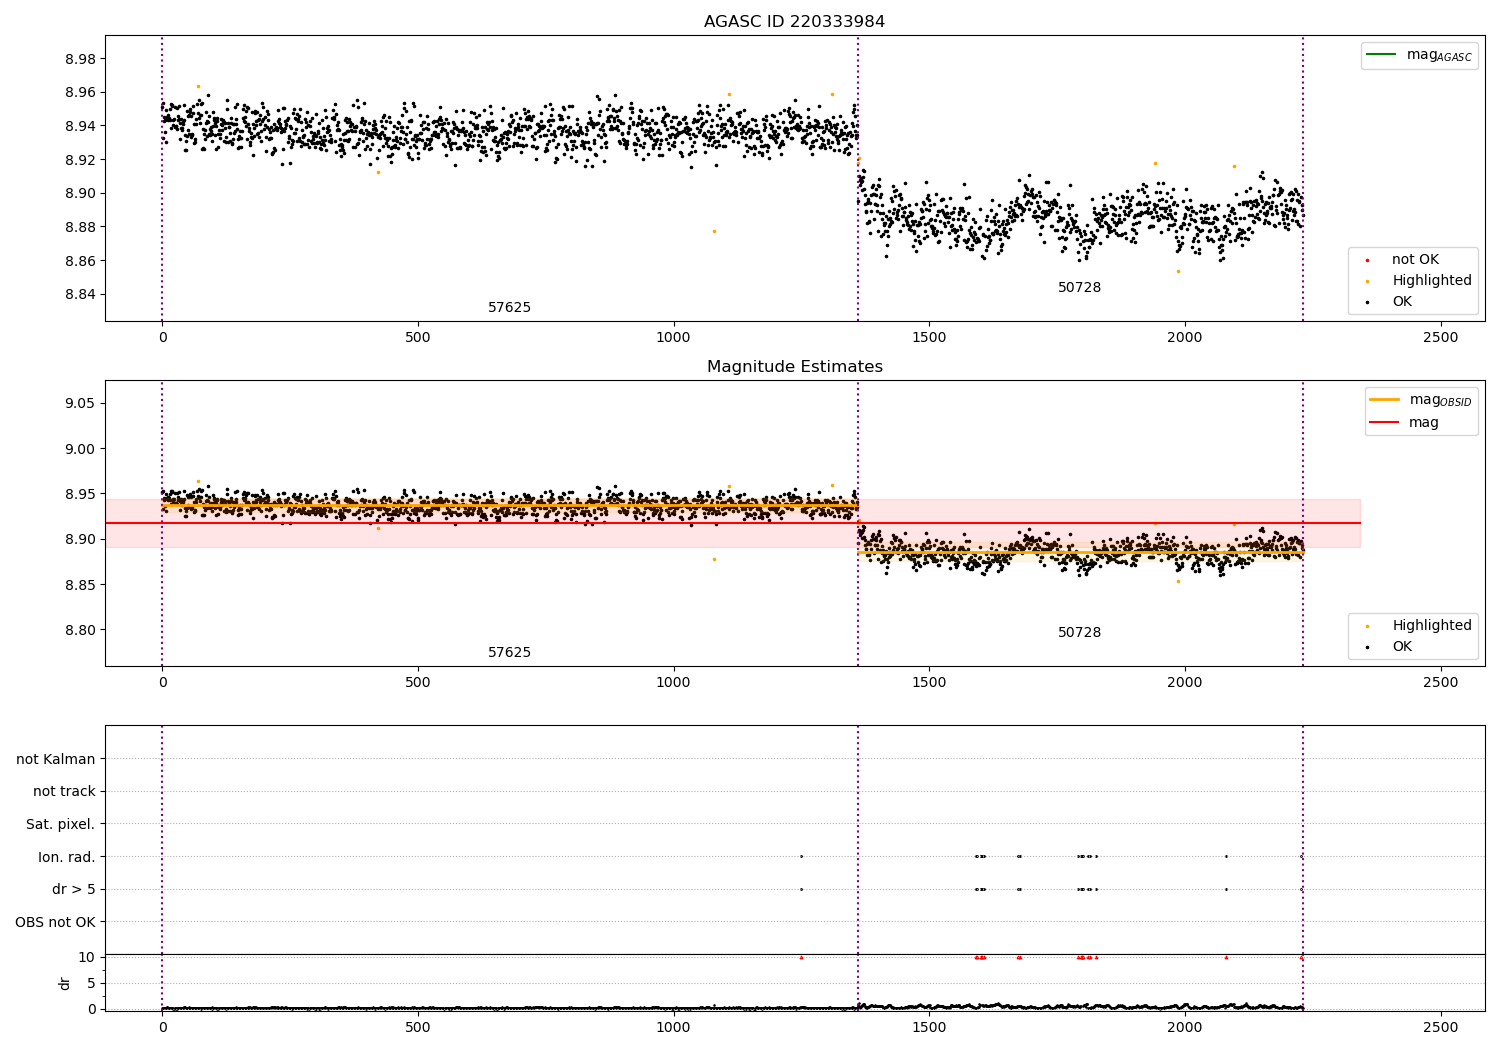Select "OK" legend entry in top plot
Screen dimensions: 1500x1050
tap(1402, 302)
